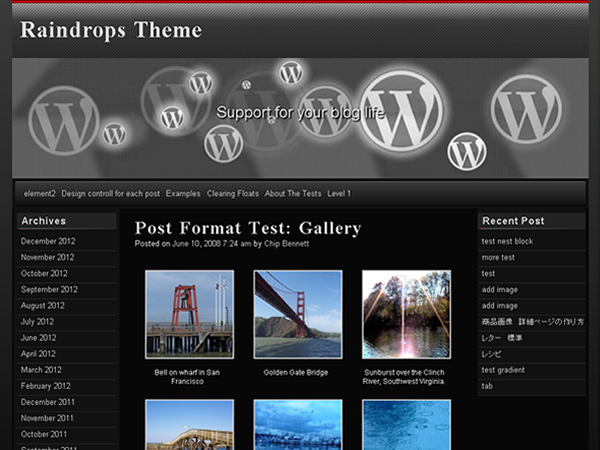The width and height of the screenshot is (600, 450).
Task: View the September 2012 archive
Action: (49, 289)
